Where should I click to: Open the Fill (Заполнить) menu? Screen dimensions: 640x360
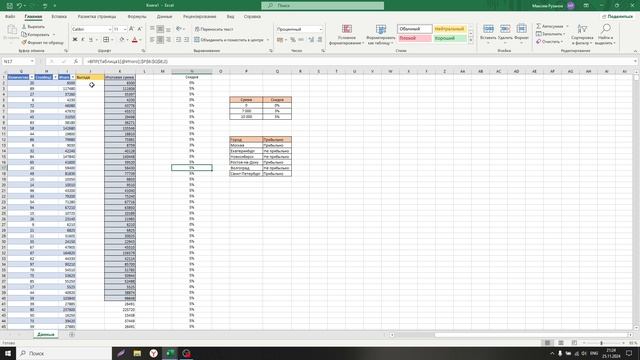pos(551,34)
